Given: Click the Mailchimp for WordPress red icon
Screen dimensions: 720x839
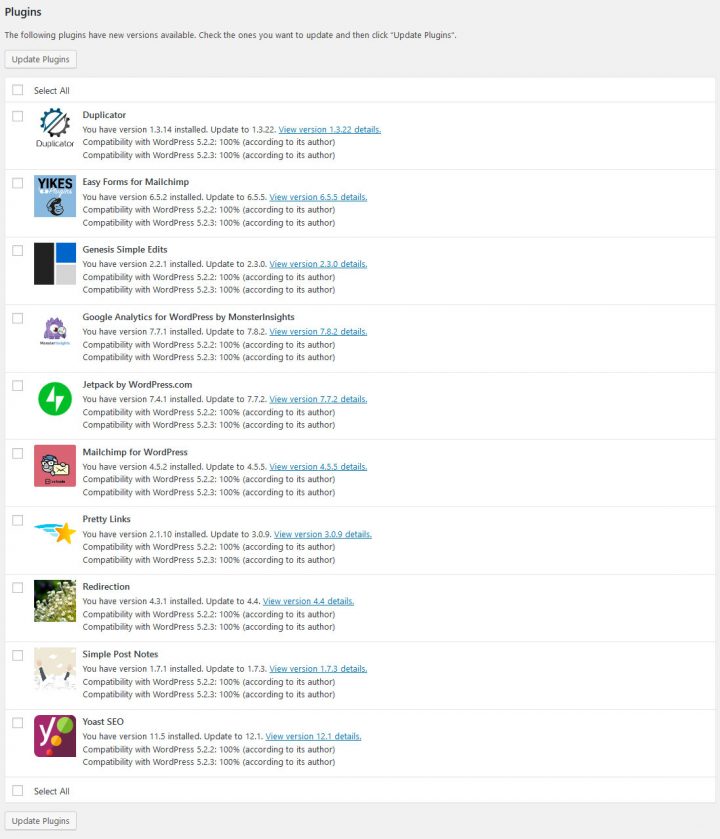Looking at the screenshot, I should [x=55, y=466].
